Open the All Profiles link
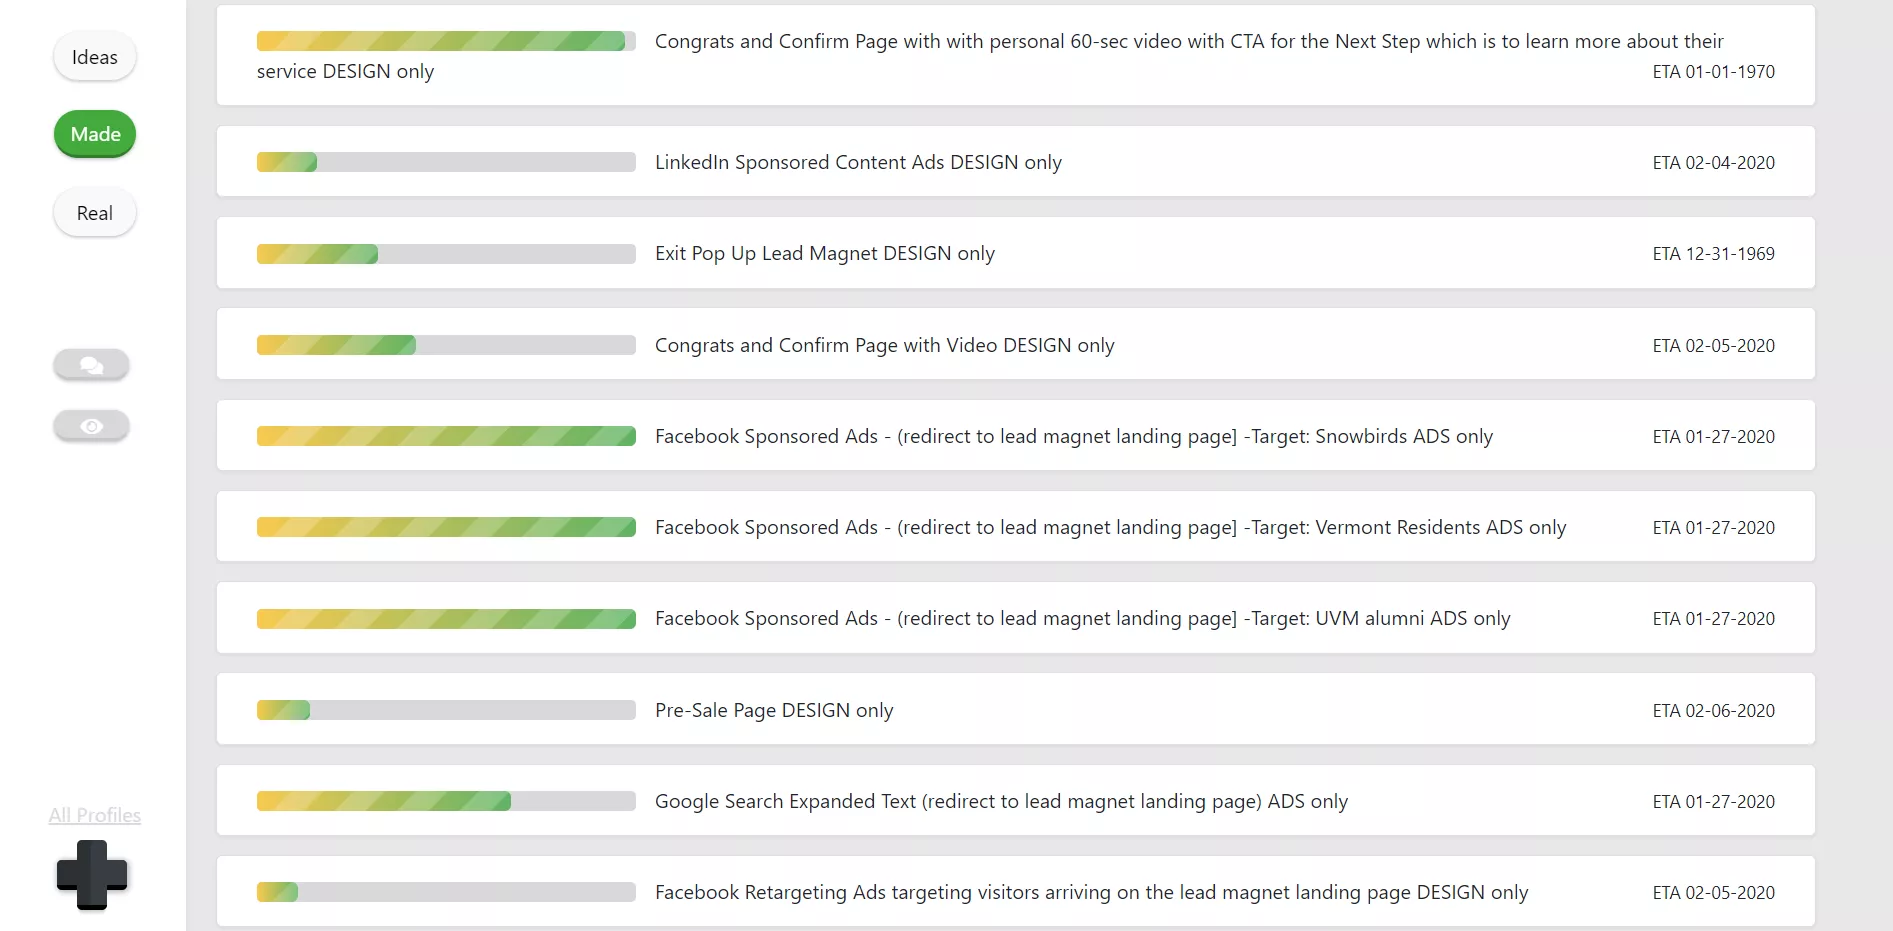 (x=94, y=815)
